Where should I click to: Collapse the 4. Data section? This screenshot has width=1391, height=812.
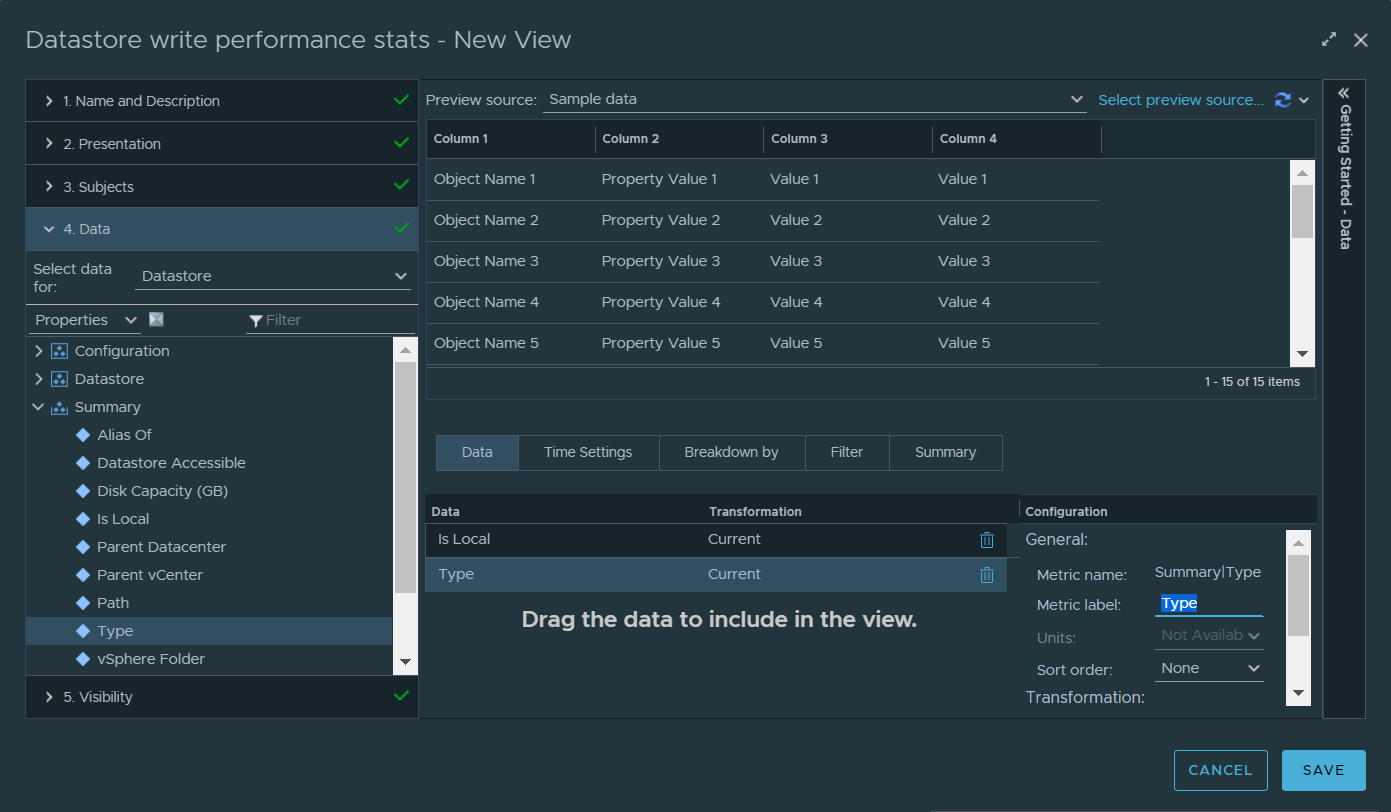[48, 228]
